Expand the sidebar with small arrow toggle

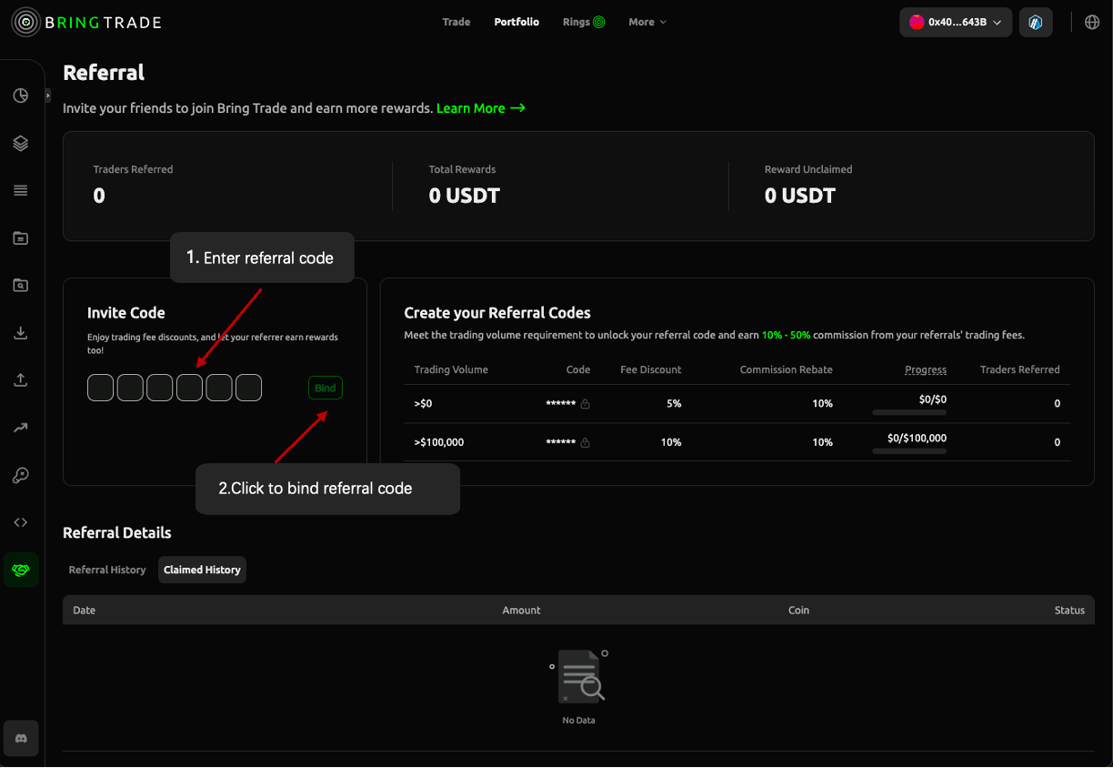click(48, 95)
